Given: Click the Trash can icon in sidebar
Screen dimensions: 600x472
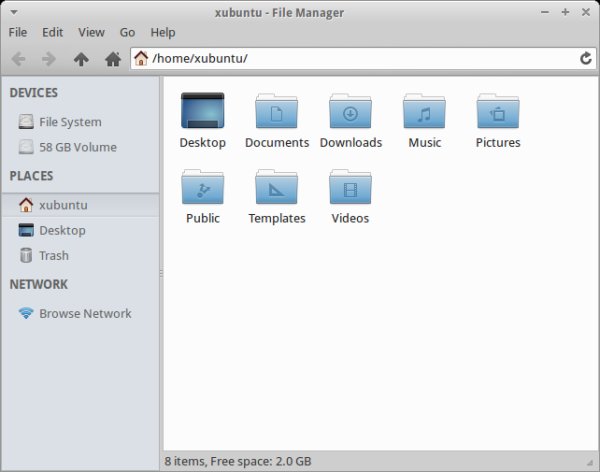Looking at the screenshot, I should pyautogui.click(x=26, y=255).
